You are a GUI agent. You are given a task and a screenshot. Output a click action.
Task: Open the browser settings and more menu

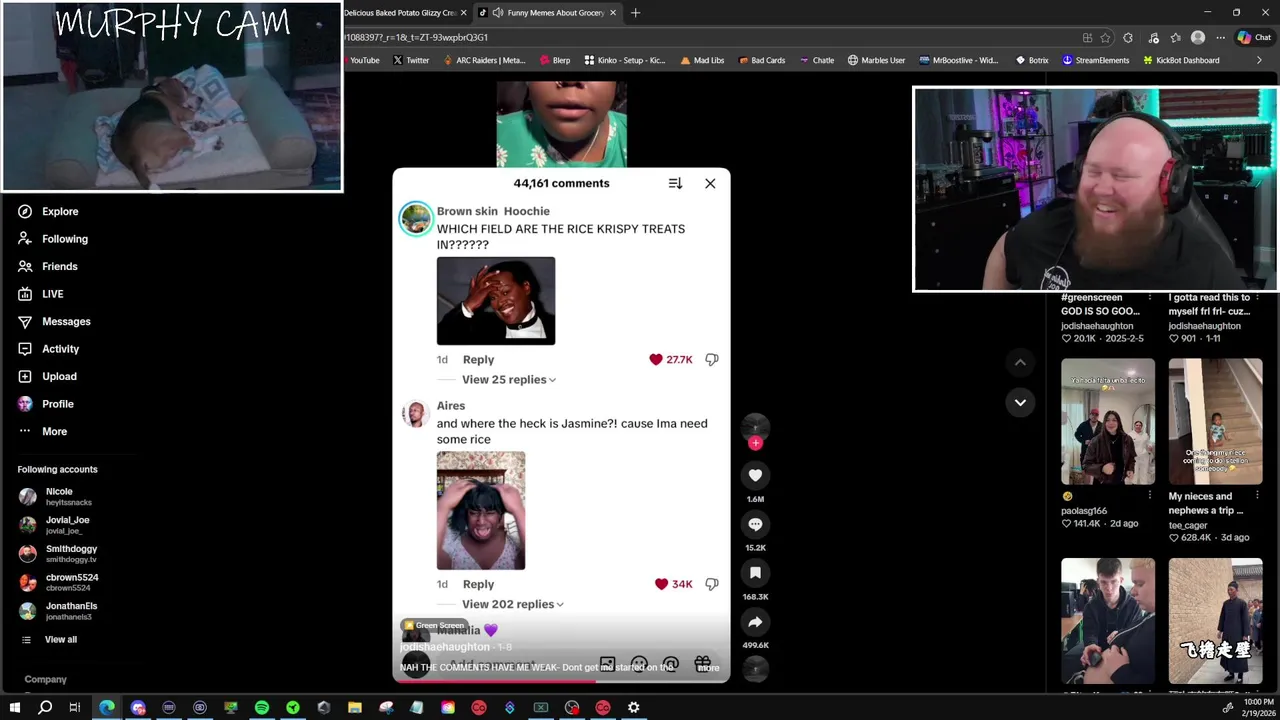tap(1220, 38)
